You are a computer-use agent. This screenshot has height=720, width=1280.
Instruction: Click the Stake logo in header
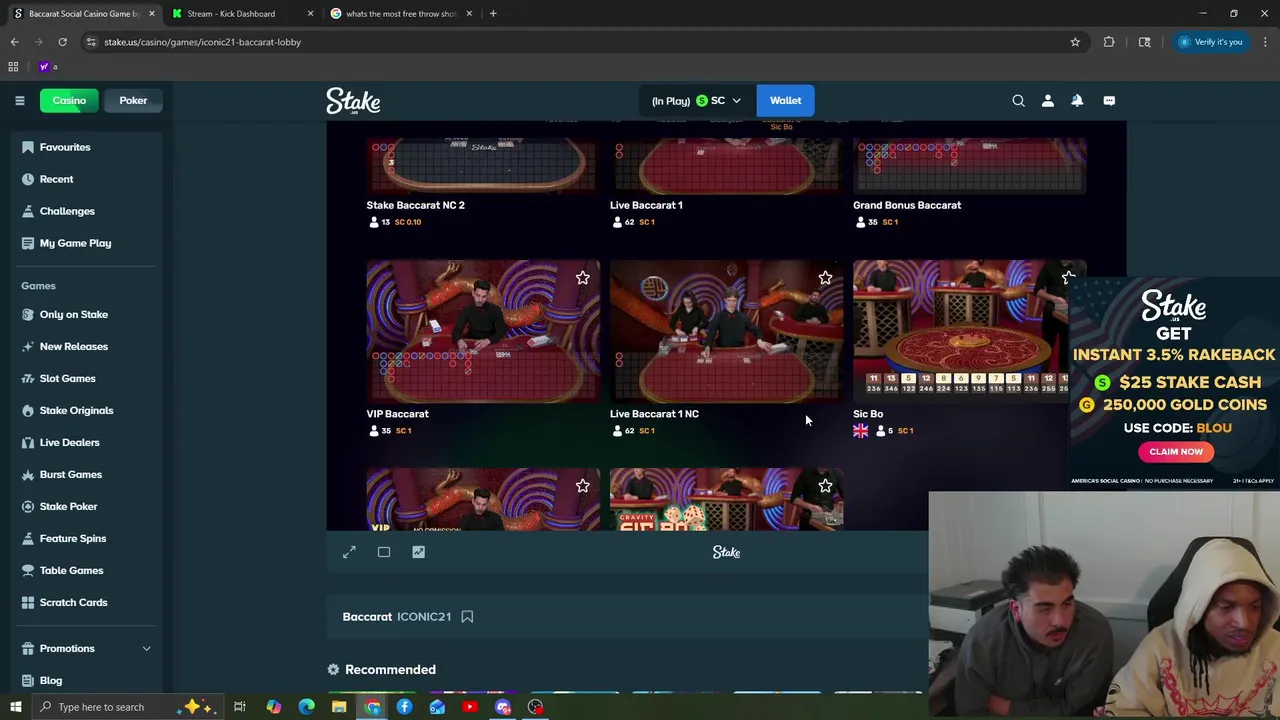353,101
